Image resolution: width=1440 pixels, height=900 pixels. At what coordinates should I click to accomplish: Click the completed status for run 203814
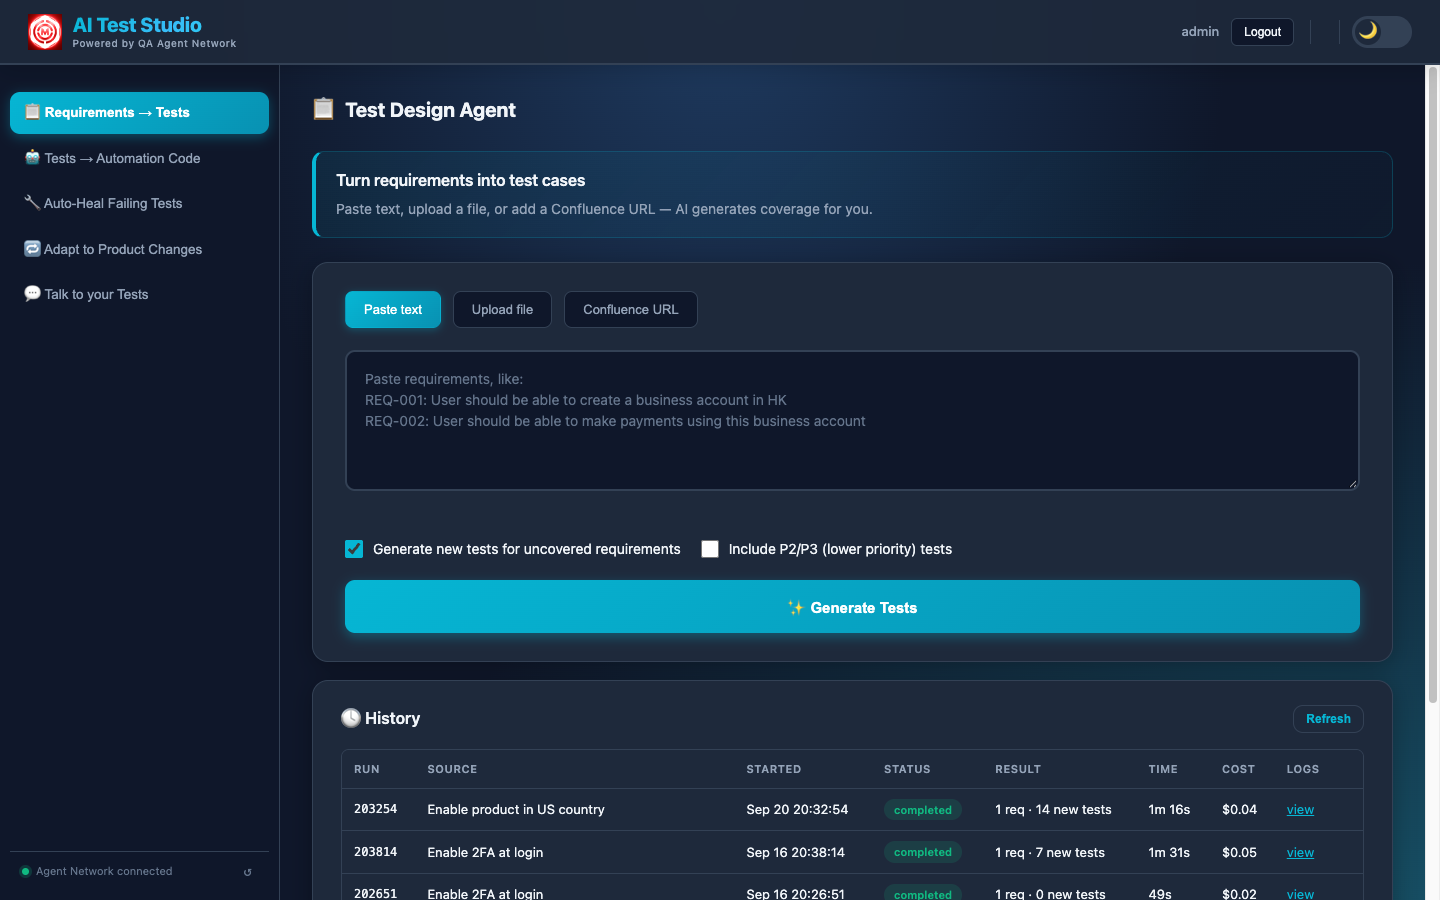pyautogui.click(x=923, y=853)
